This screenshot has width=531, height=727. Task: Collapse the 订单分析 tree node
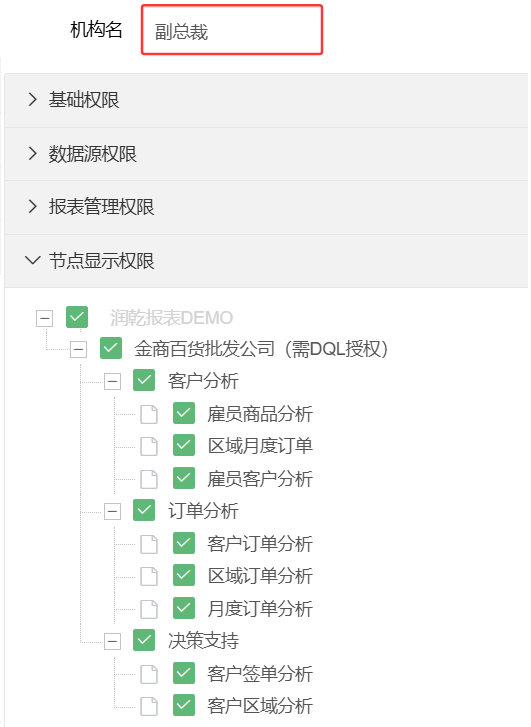tap(112, 512)
